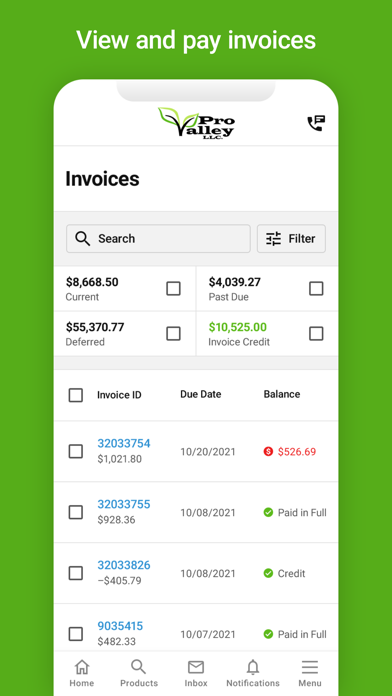Tap green checkmark for invoice 9035415

(268, 634)
